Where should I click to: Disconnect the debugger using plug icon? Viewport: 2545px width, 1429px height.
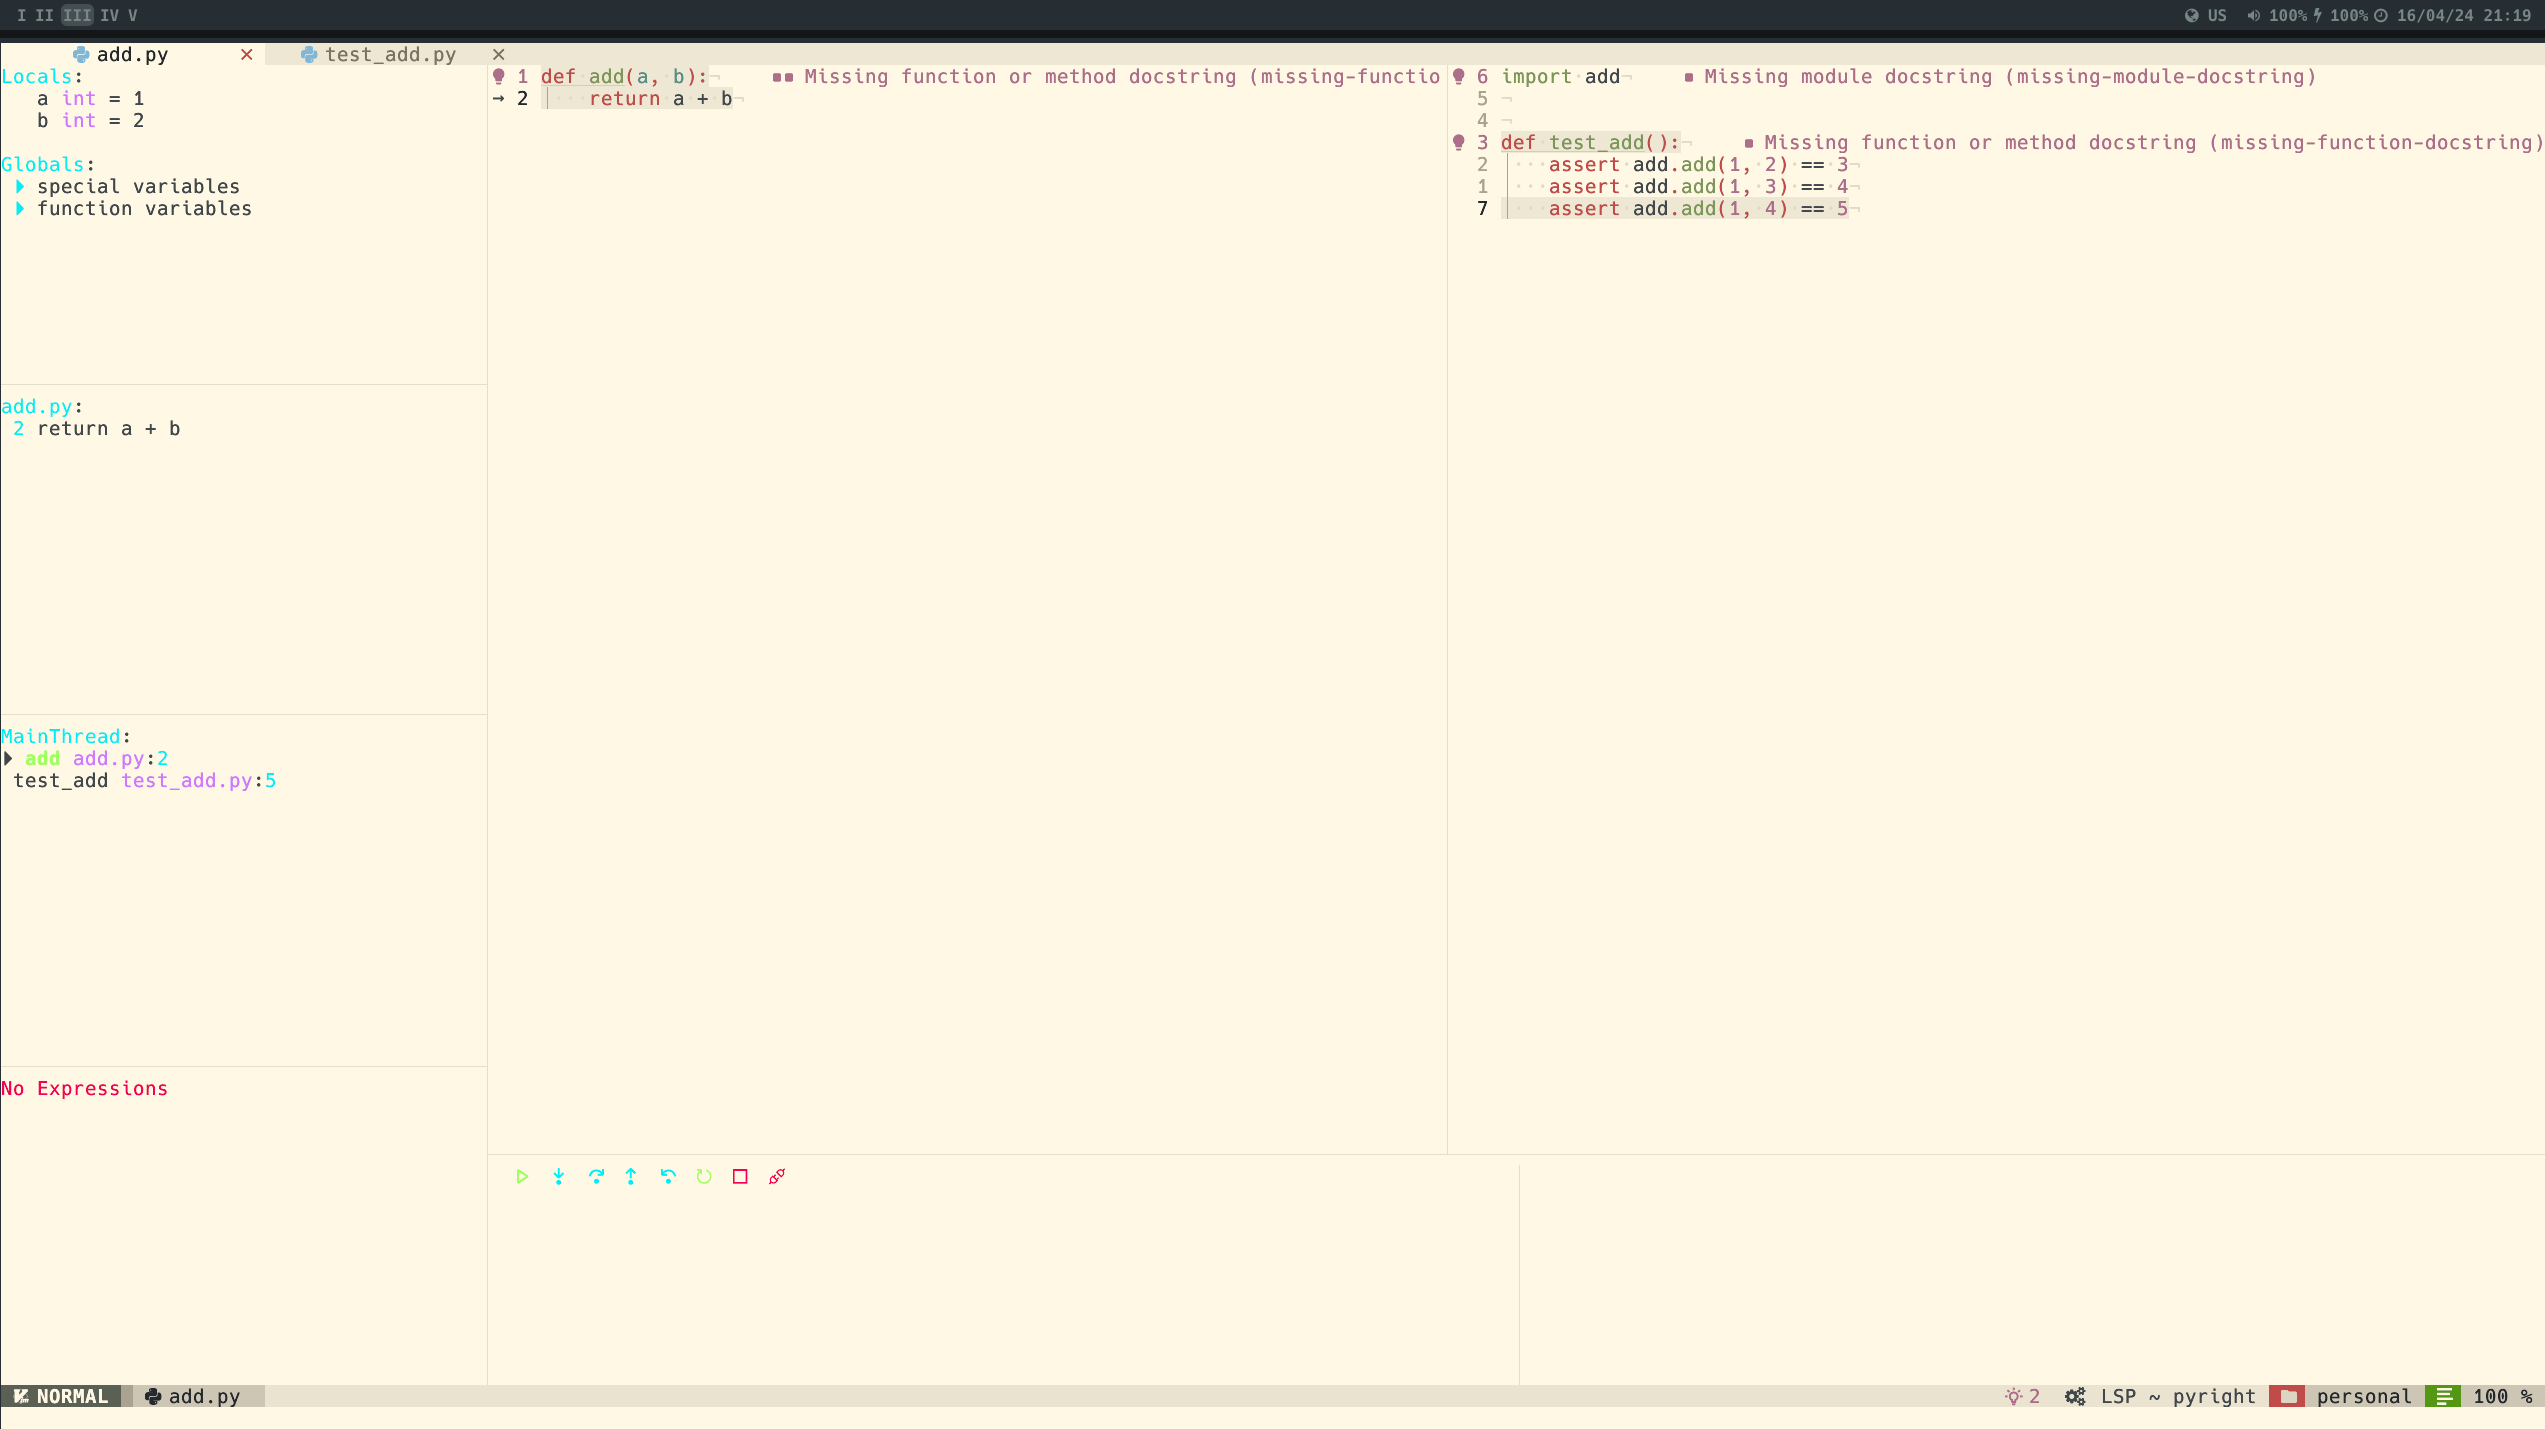point(777,1176)
